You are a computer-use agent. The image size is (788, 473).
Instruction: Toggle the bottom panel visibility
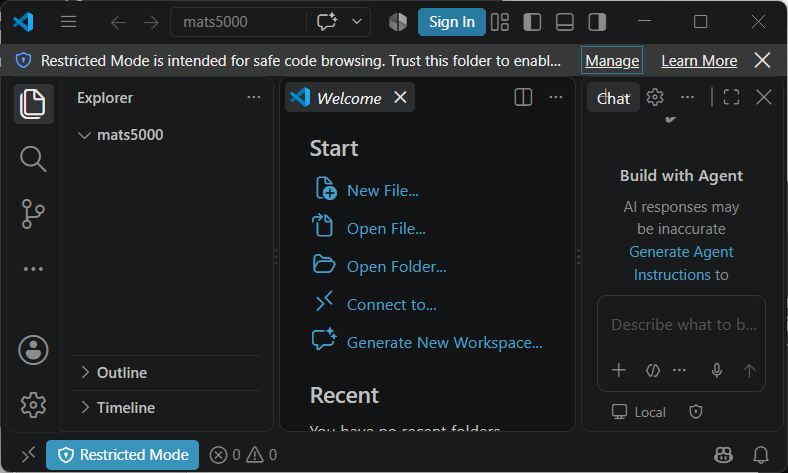coord(565,22)
